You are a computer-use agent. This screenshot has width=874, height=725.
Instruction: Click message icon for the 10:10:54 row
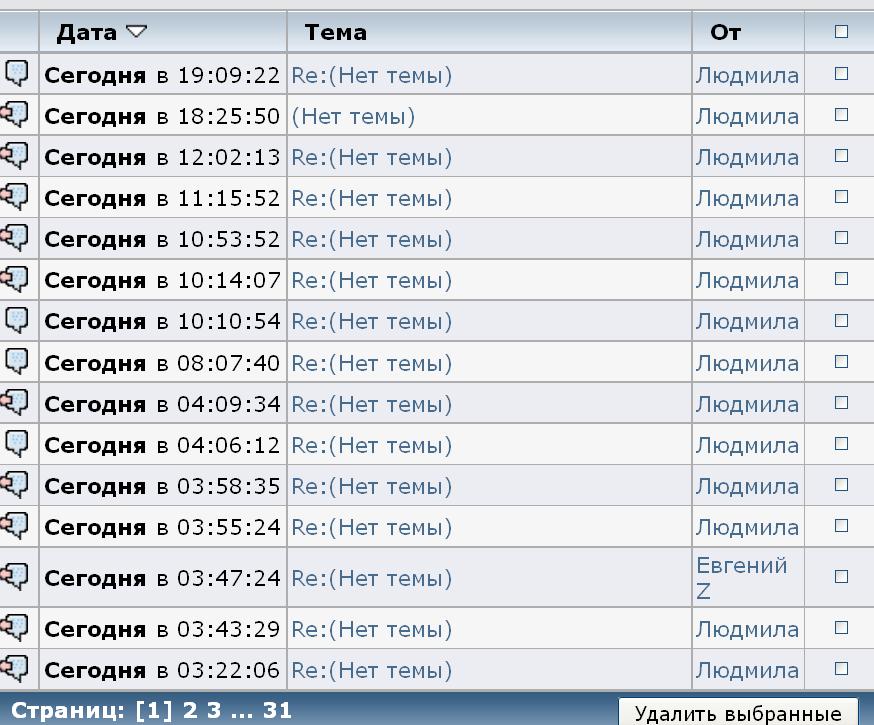tap(17, 320)
